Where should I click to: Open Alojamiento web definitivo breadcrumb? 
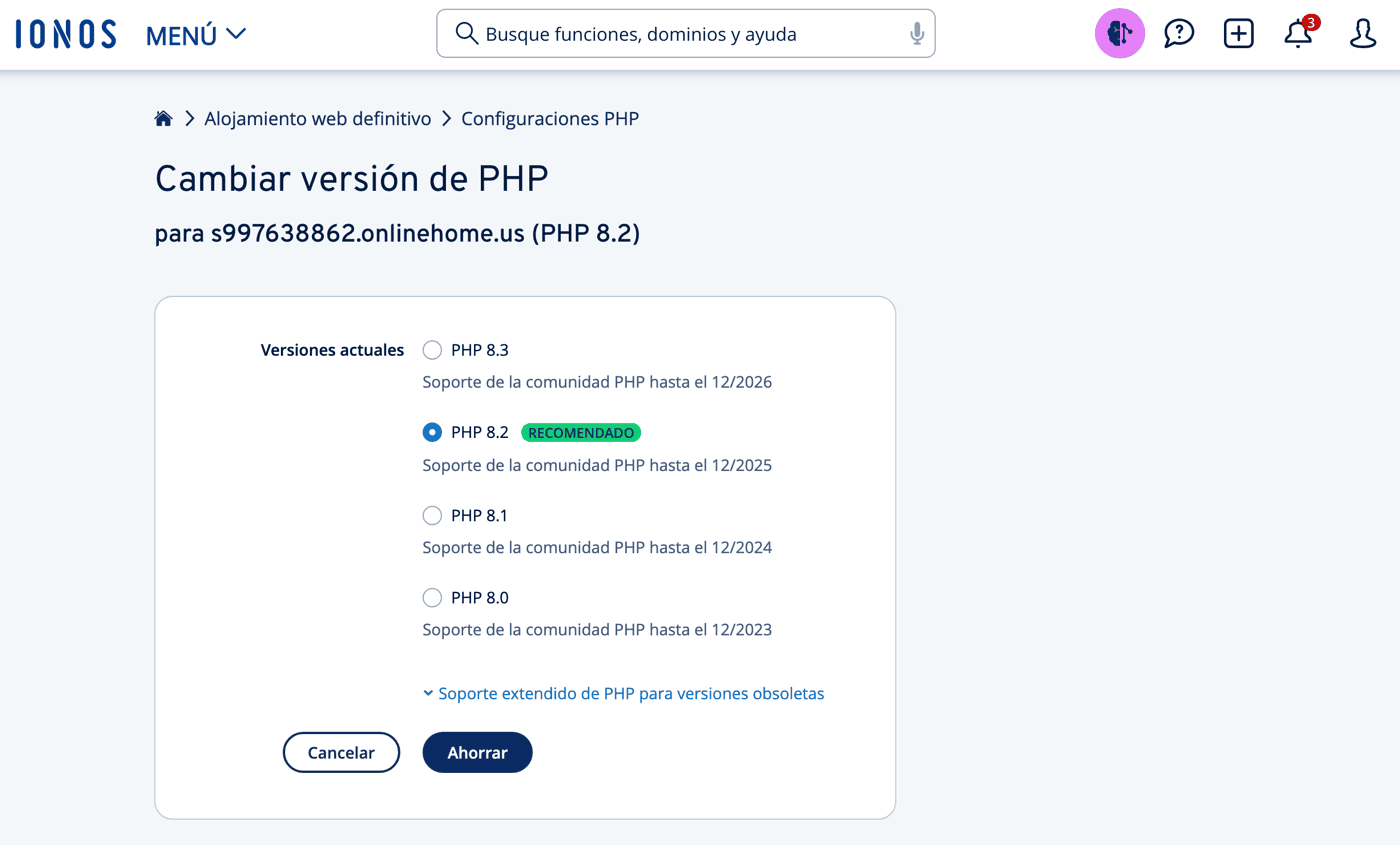[x=318, y=119]
